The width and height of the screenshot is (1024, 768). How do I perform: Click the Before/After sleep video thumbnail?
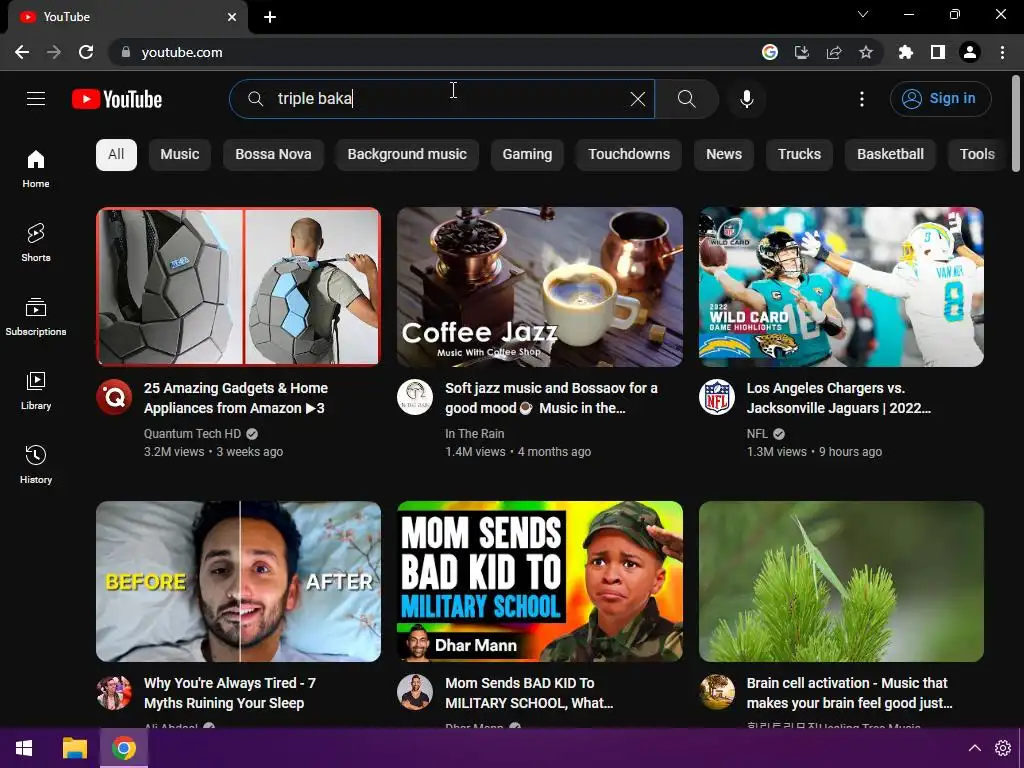[238, 581]
